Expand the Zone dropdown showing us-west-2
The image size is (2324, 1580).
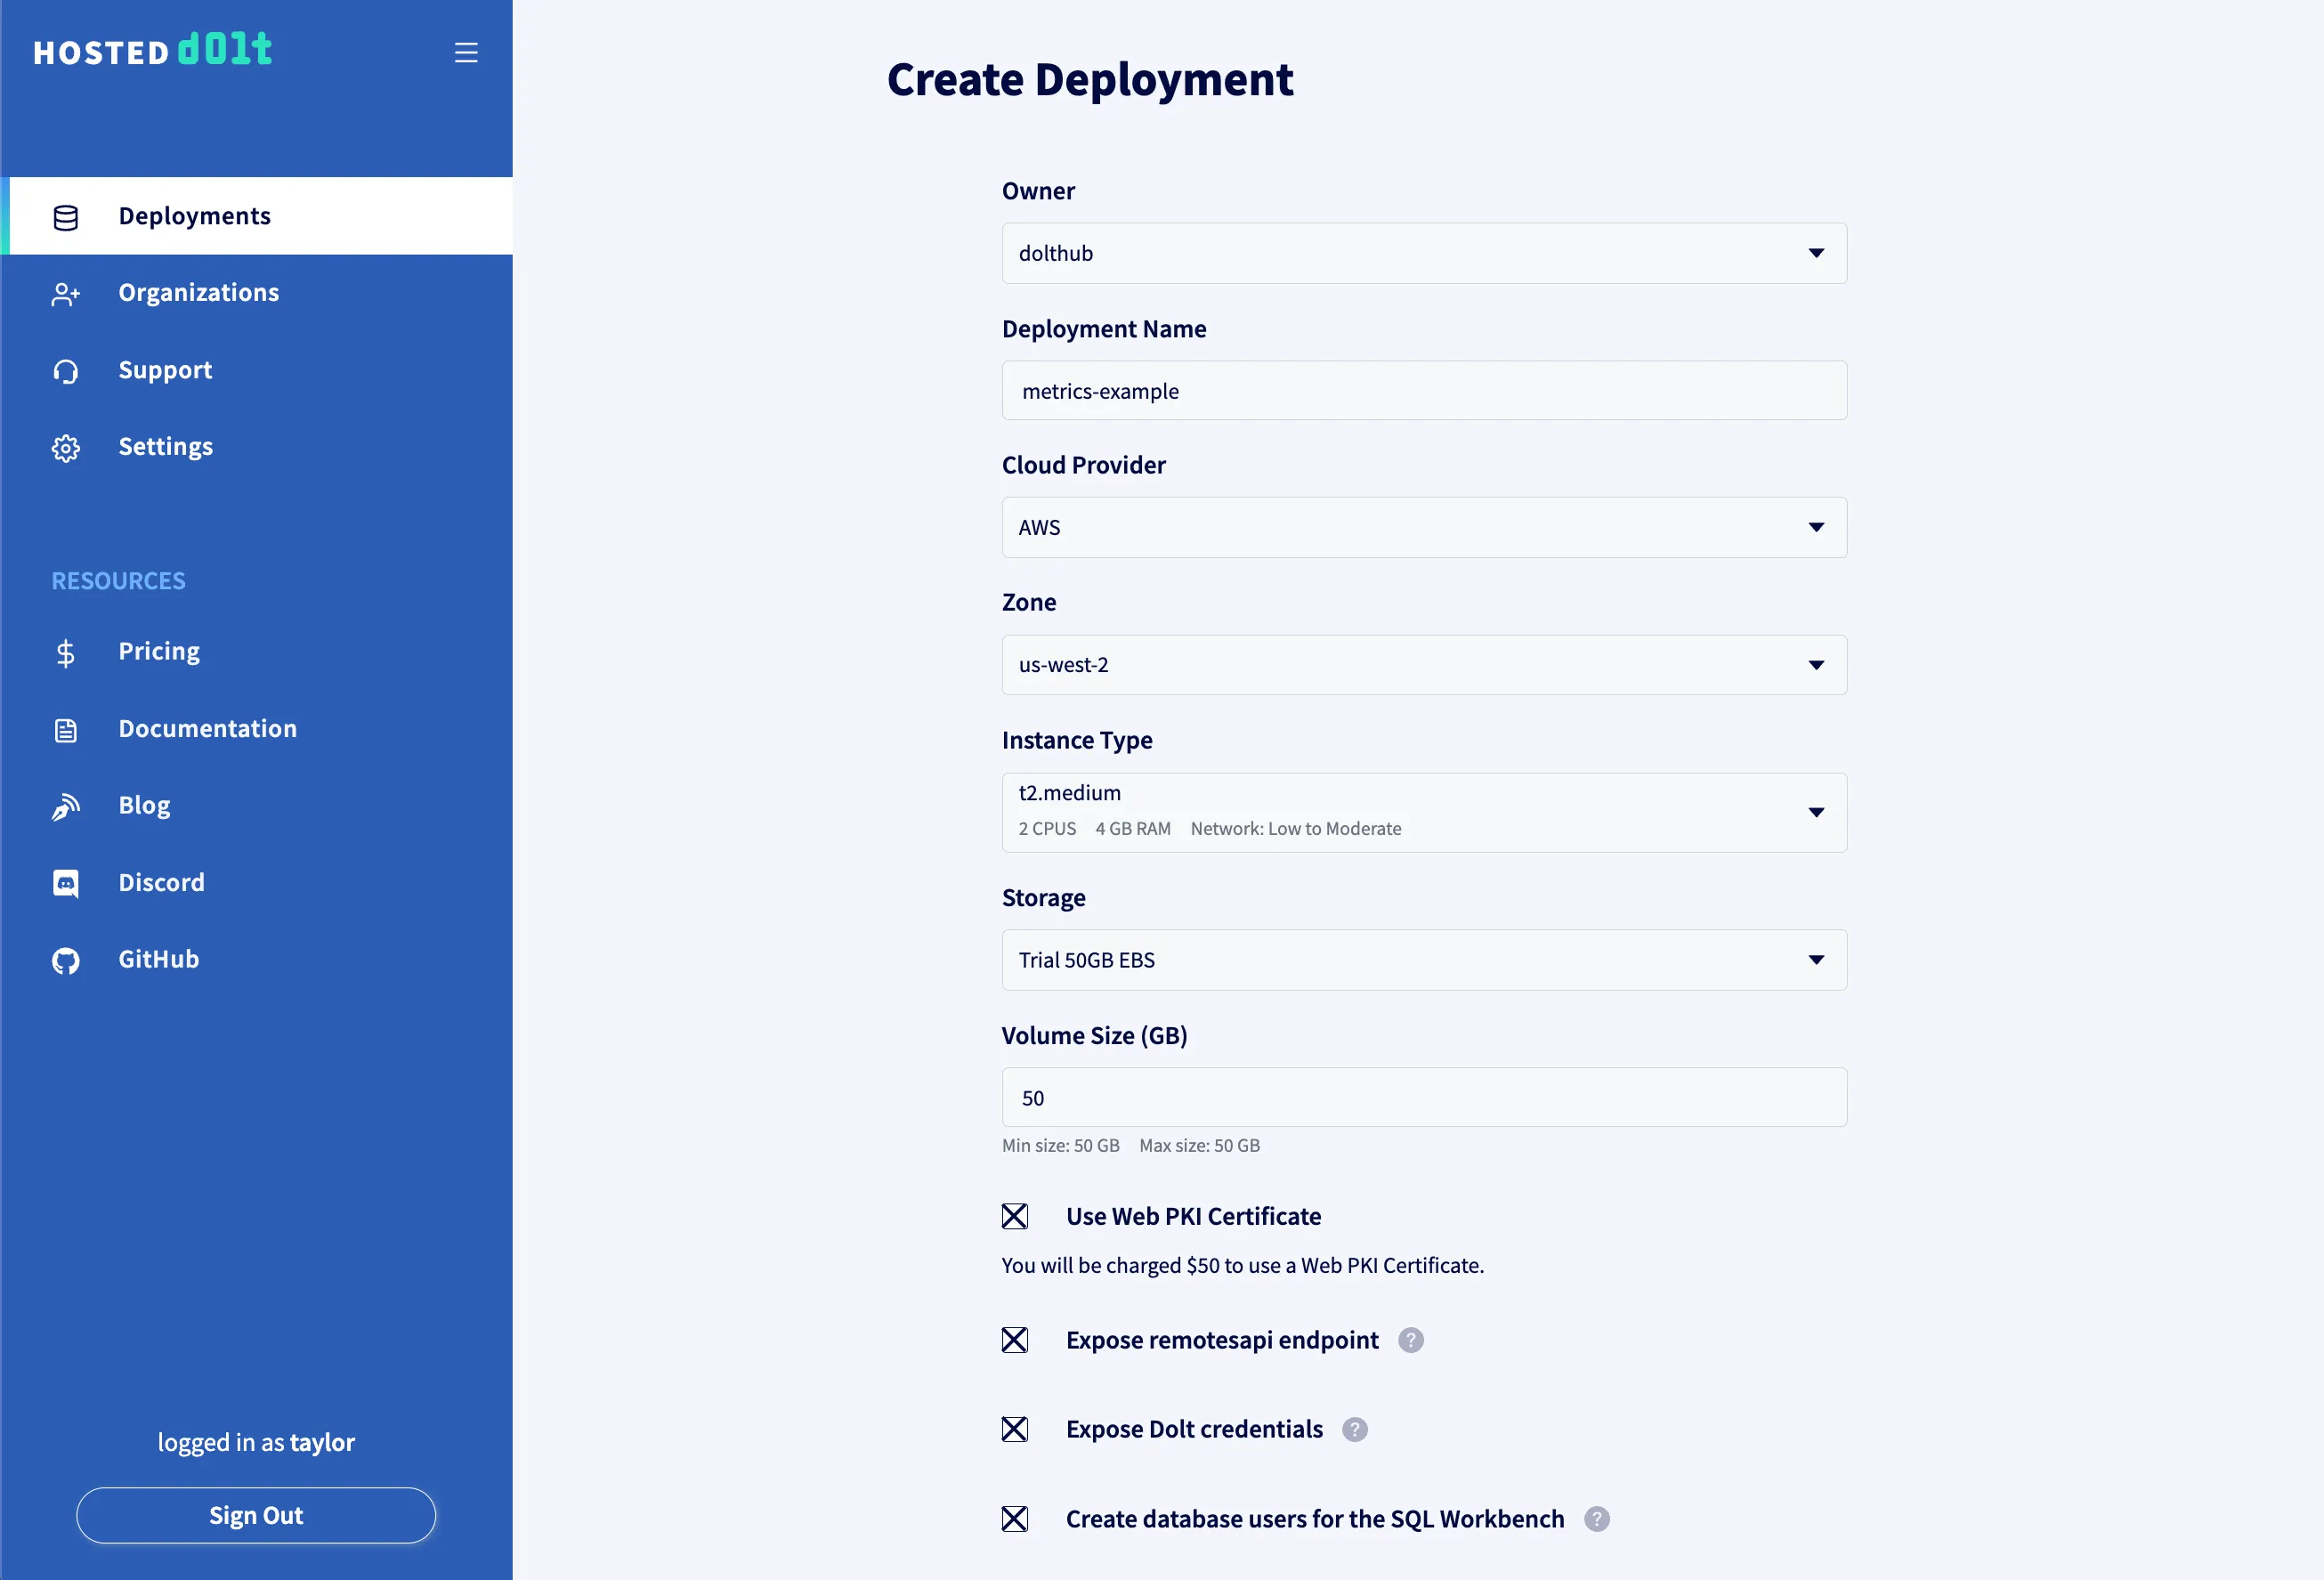[x=1423, y=665]
